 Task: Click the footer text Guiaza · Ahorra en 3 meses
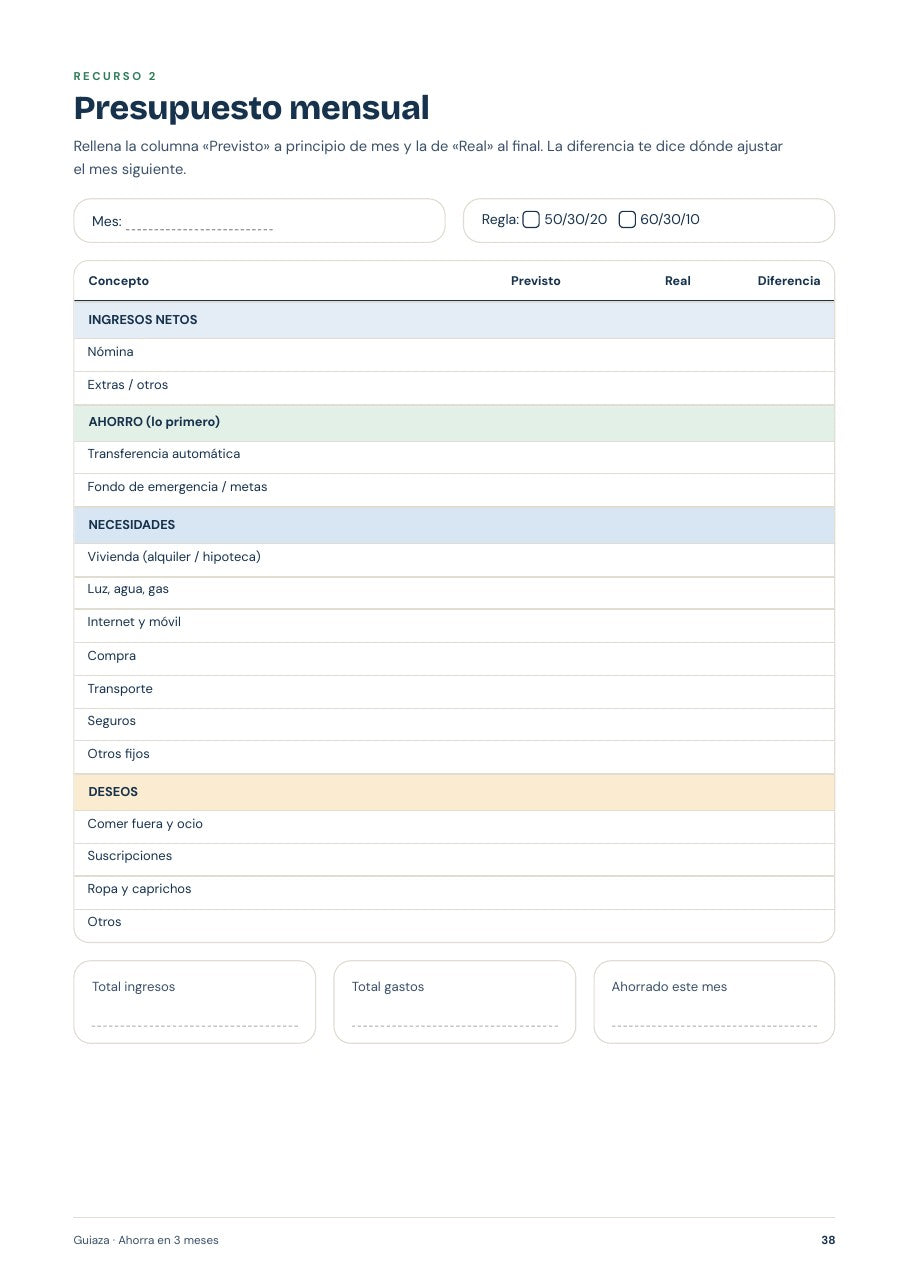[x=146, y=1241]
